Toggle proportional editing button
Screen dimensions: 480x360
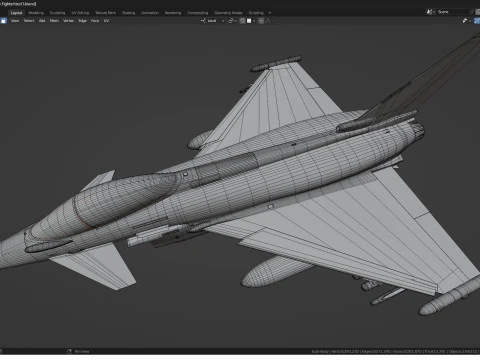261,21
